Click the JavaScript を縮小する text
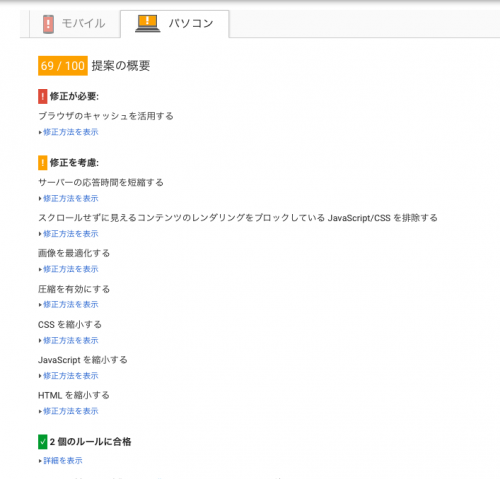500x479 pixels. coord(83,360)
